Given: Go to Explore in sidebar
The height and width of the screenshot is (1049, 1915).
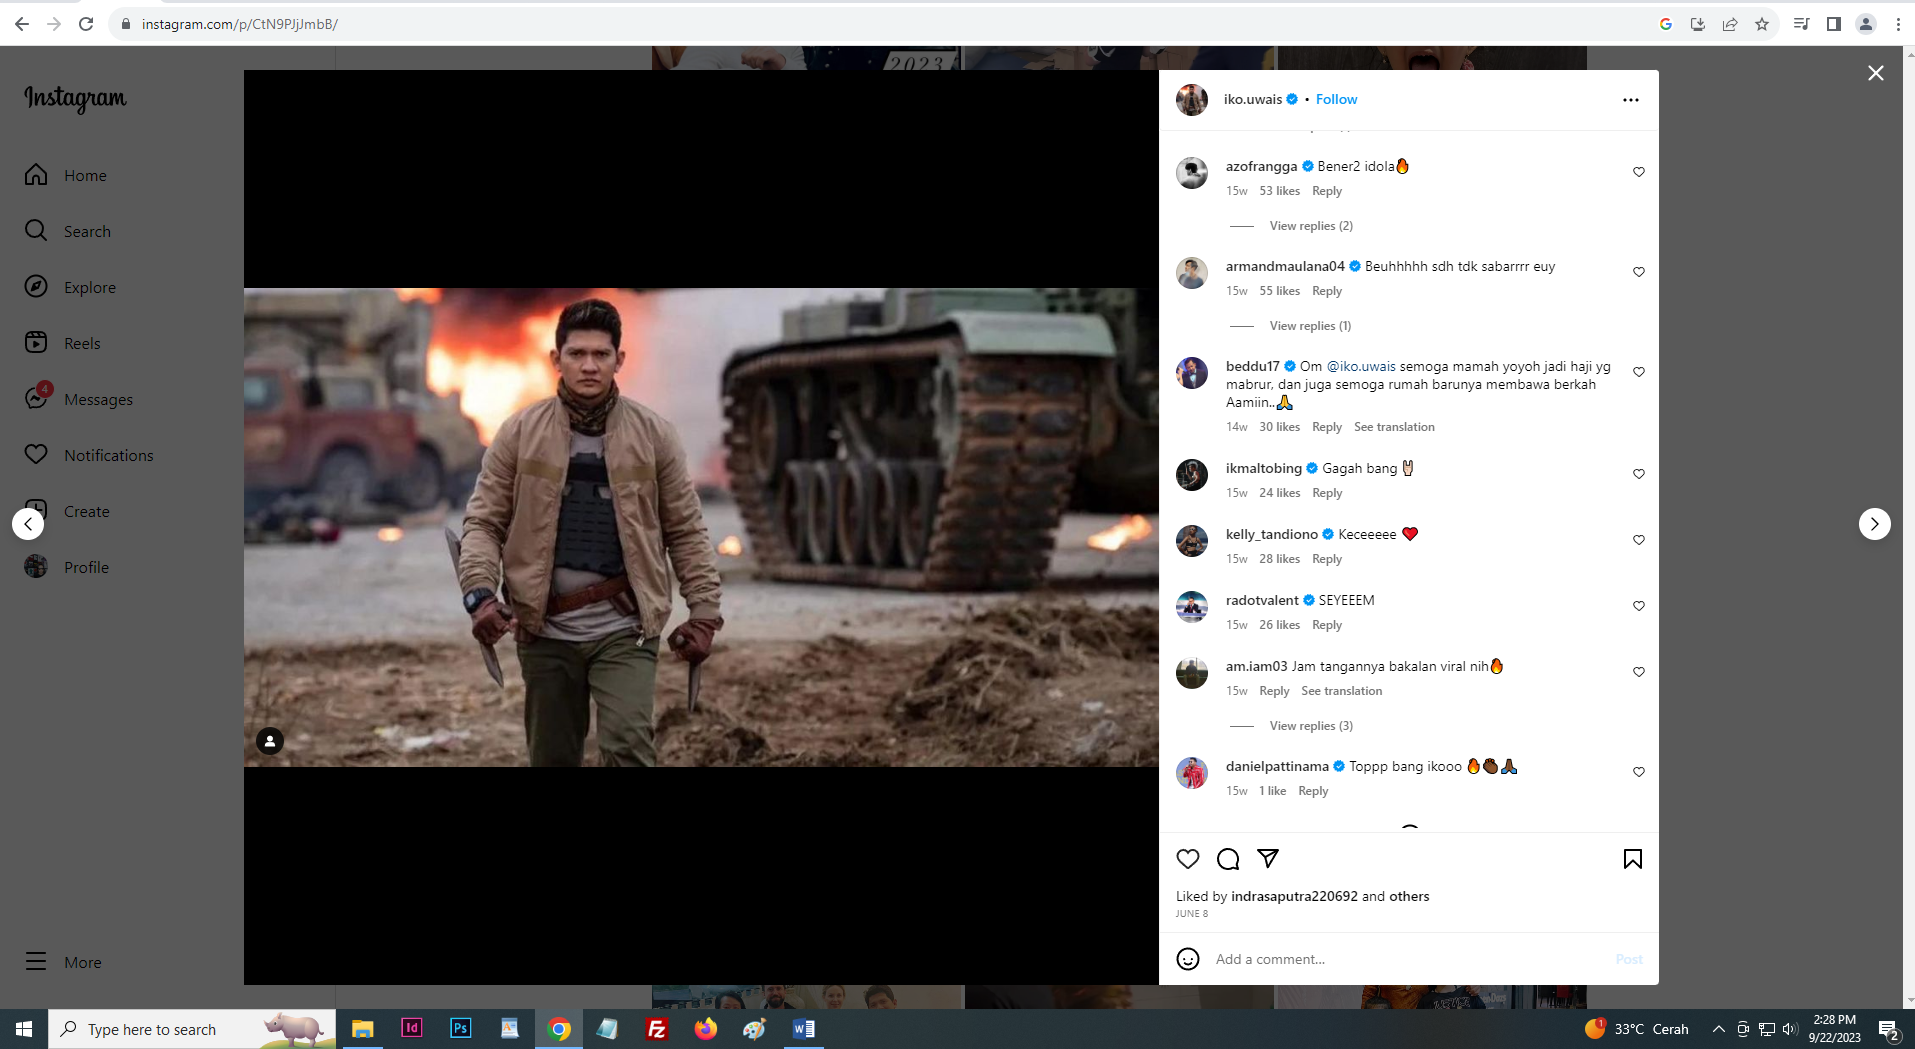Looking at the screenshot, I should click(71, 287).
